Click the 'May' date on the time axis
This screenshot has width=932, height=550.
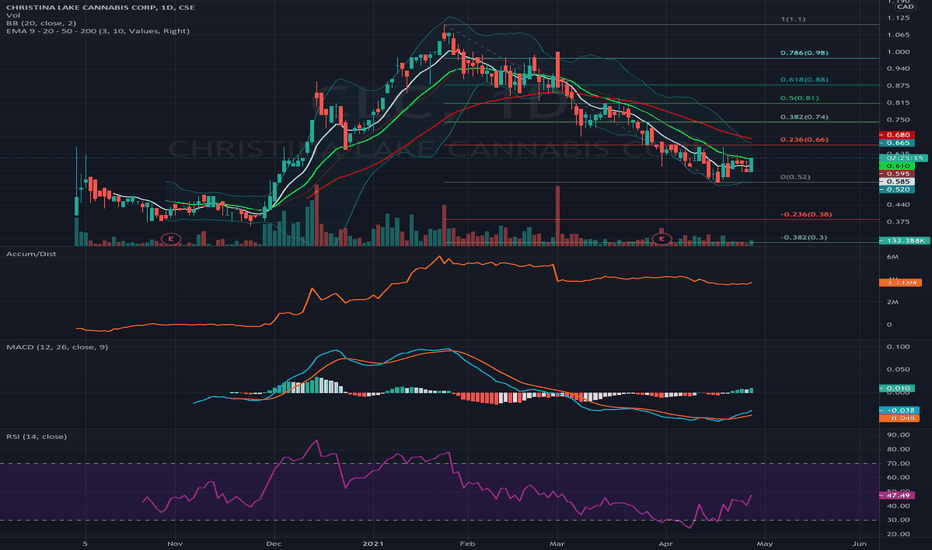coord(764,543)
